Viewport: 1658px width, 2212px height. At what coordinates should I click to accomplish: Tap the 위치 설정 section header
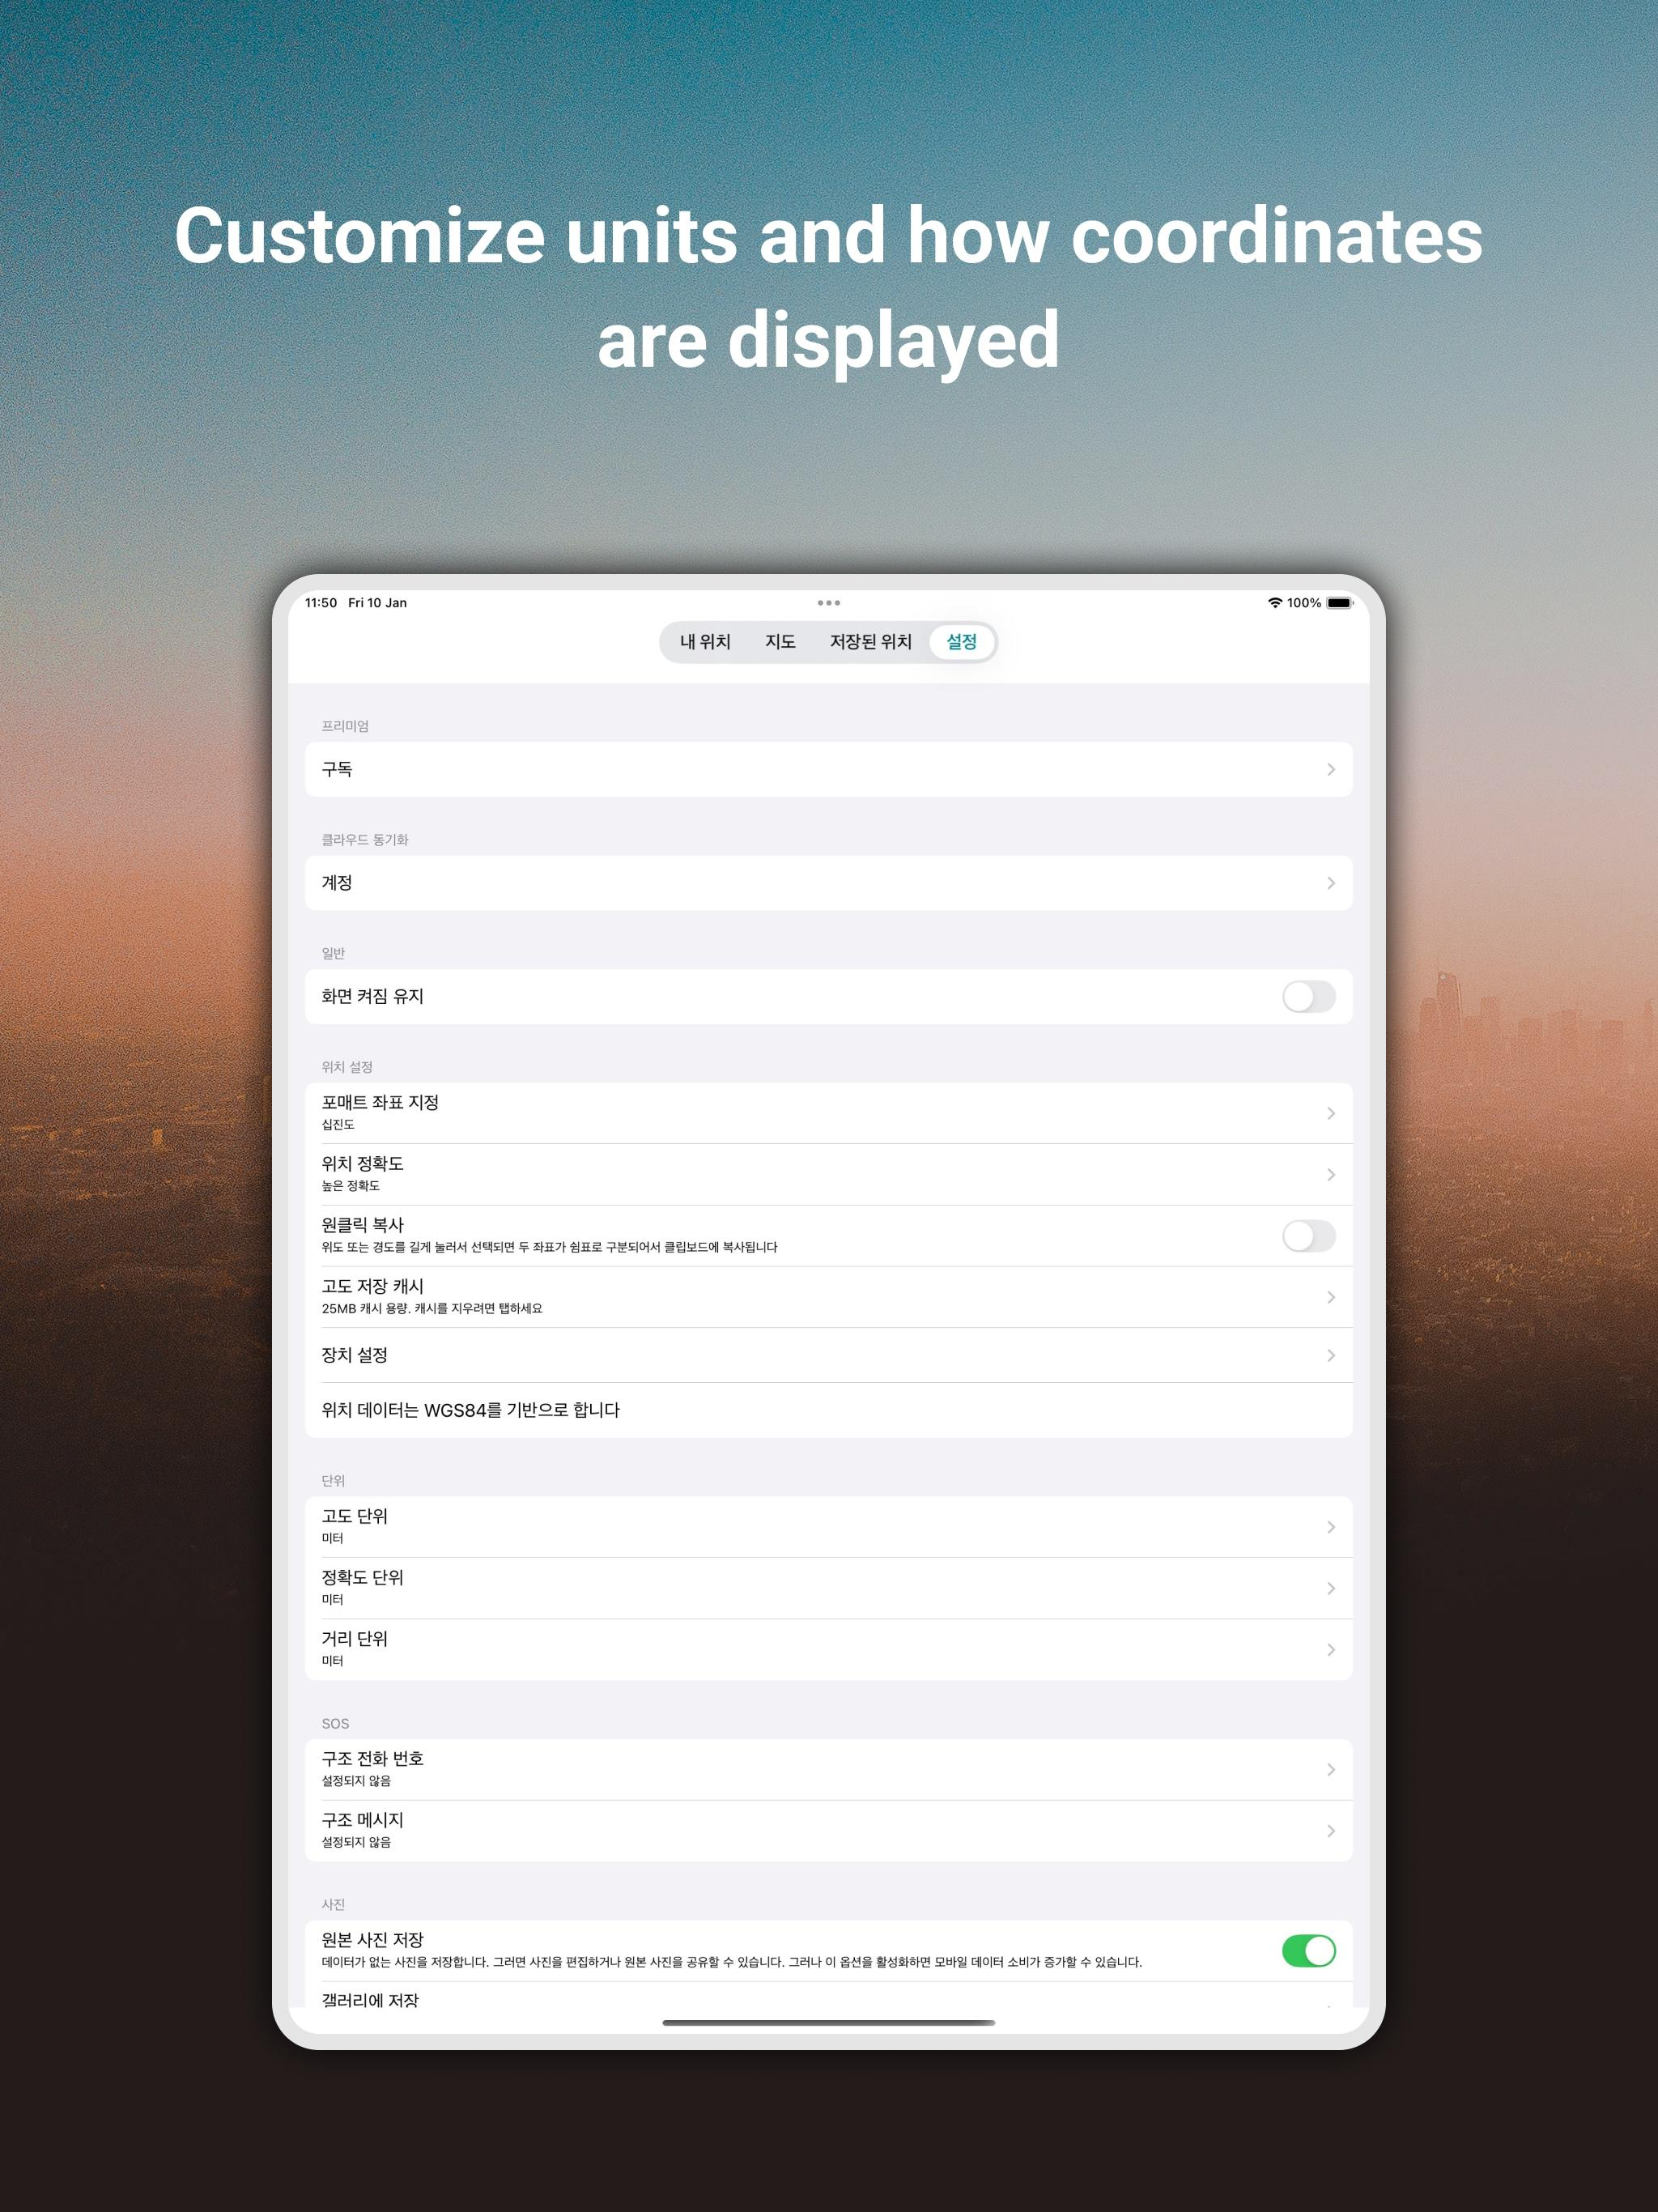click(347, 1067)
